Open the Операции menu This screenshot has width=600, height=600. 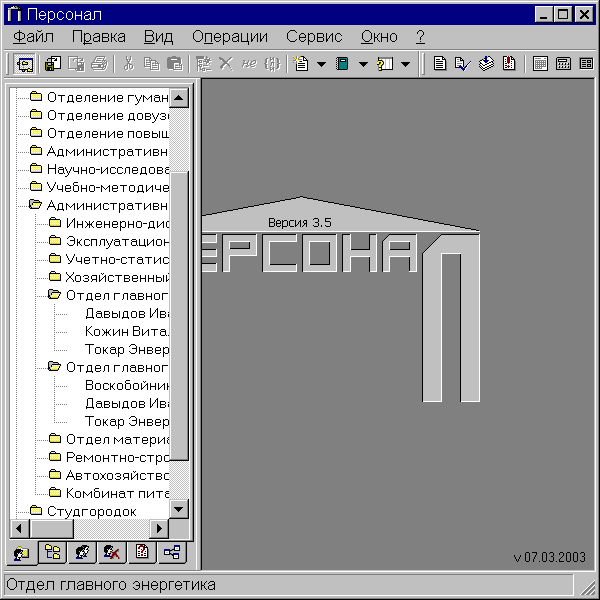tap(229, 37)
